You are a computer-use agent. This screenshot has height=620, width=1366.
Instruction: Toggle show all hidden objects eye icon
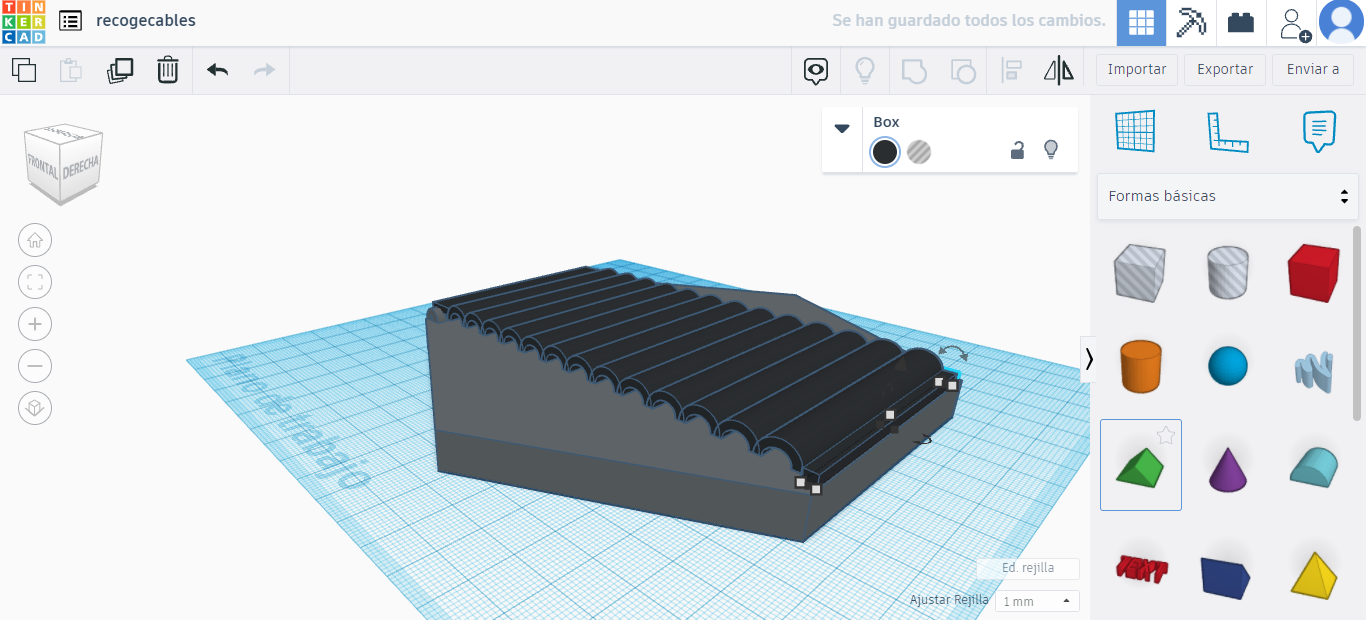[816, 70]
